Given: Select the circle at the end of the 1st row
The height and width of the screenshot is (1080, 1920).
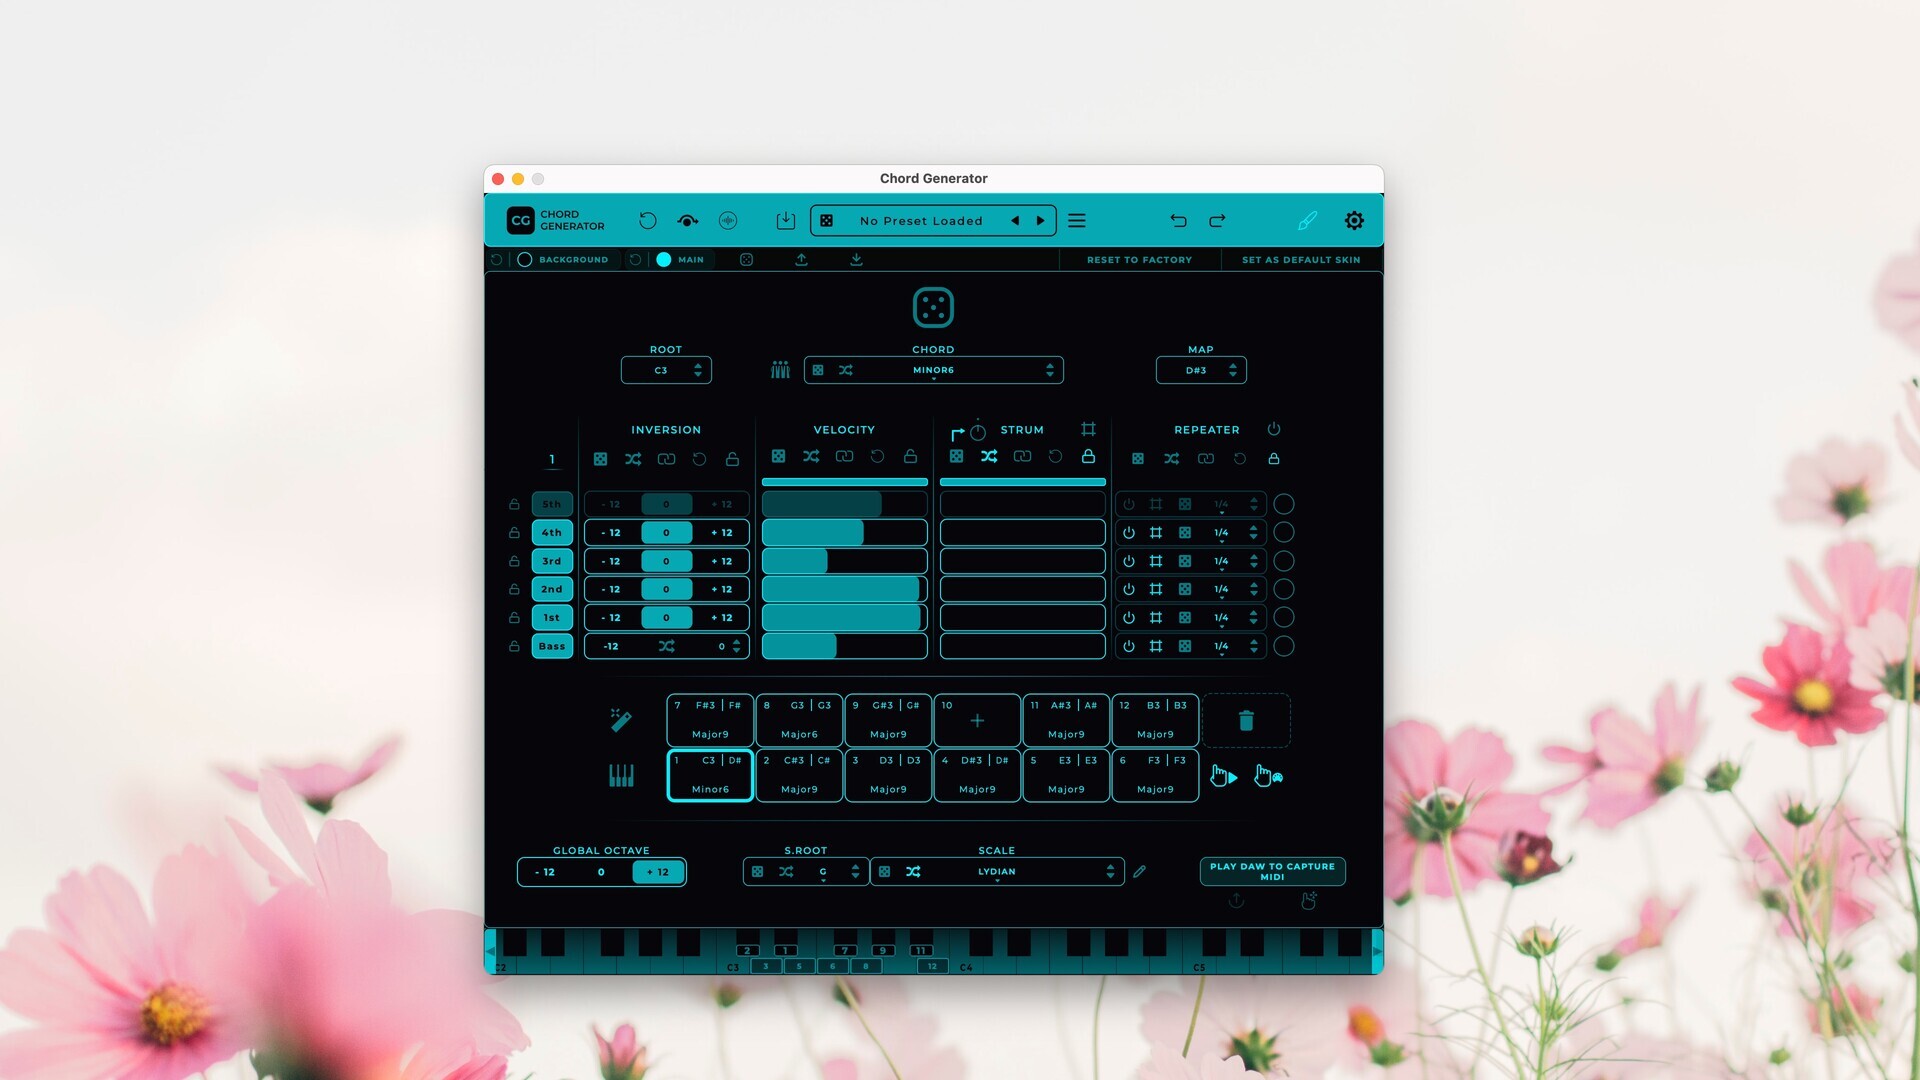Looking at the screenshot, I should (1284, 618).
